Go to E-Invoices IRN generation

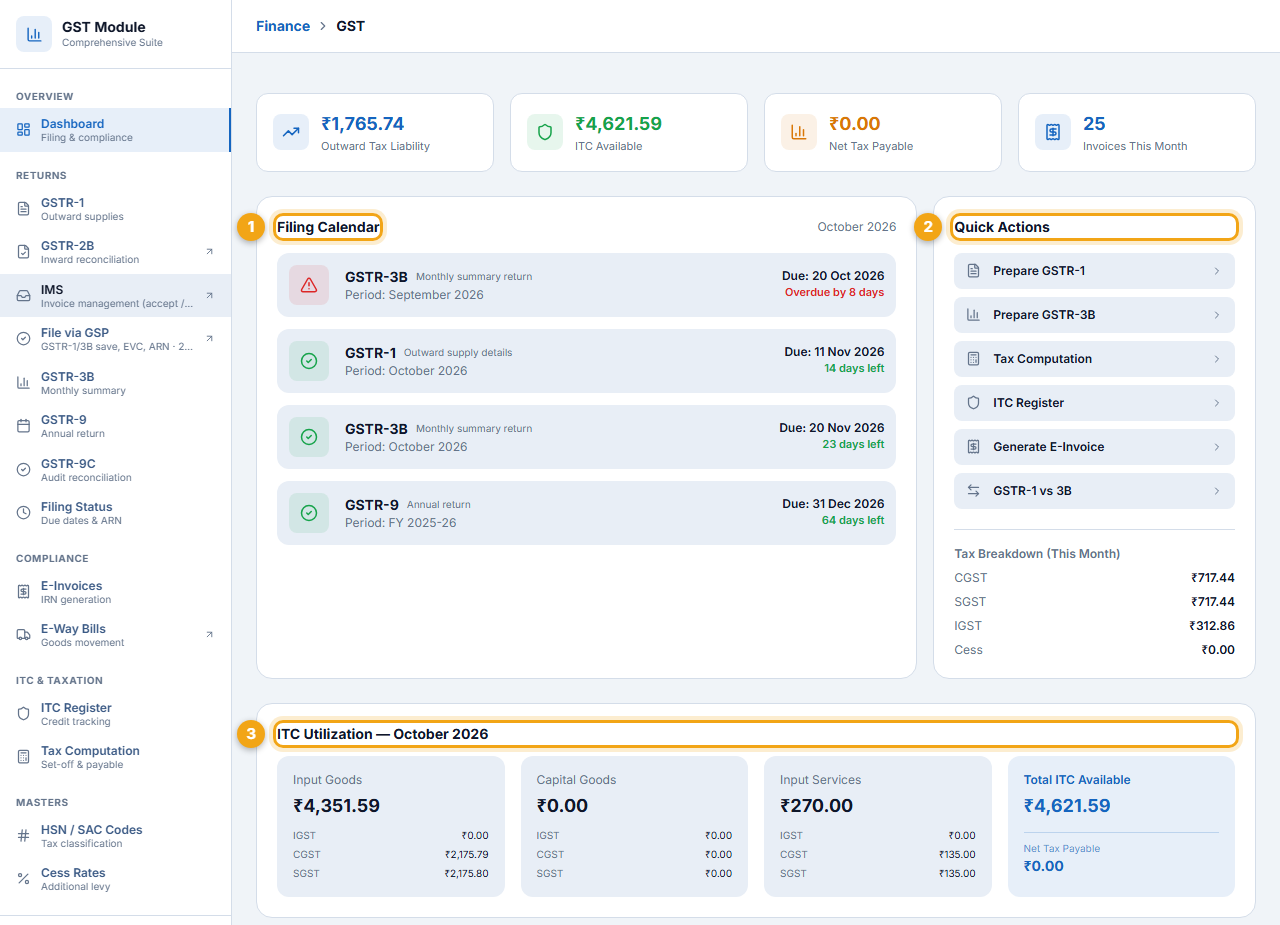(x=115, y=592)
